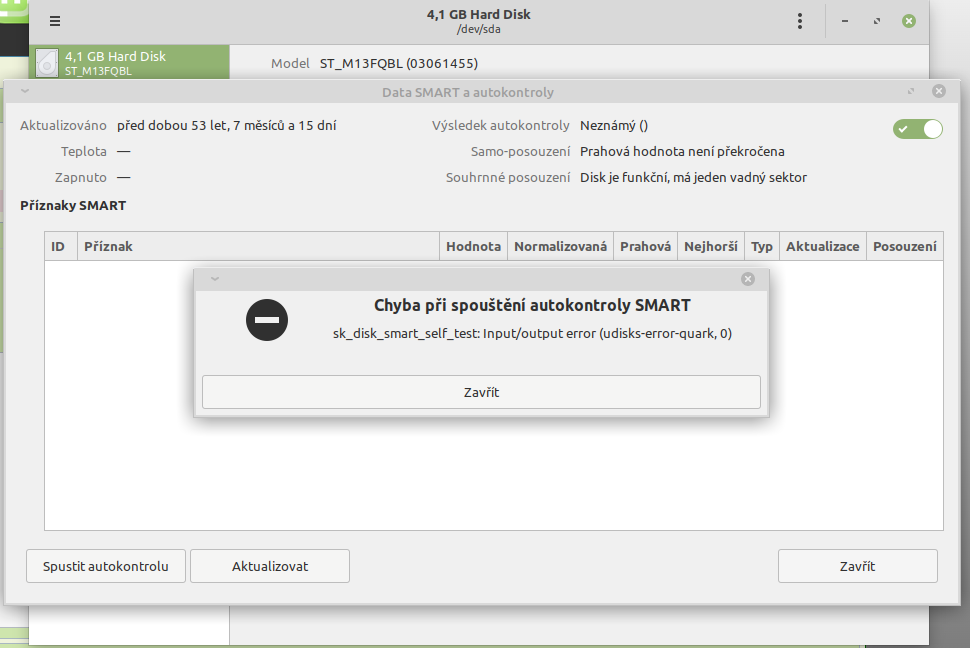Minimize the main Disks window

coord(846,21)
